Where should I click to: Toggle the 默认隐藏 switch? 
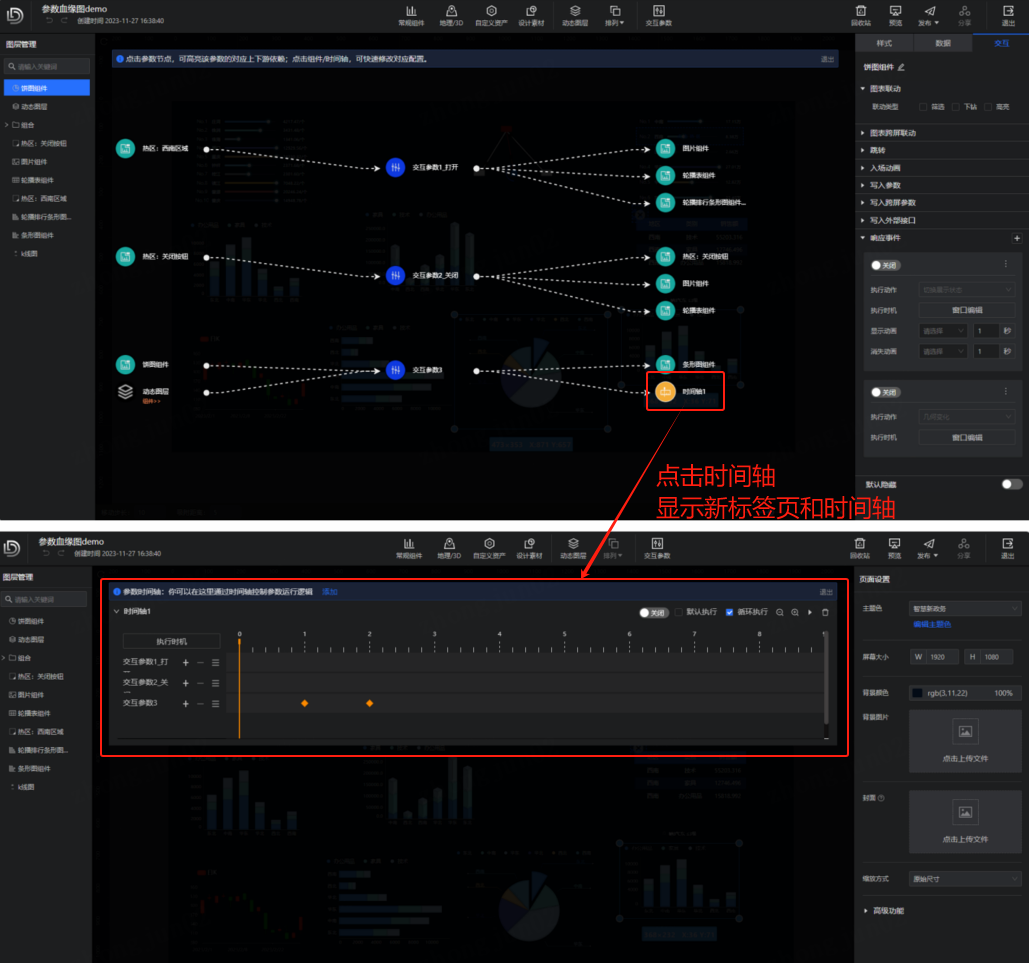point(1011,484)
